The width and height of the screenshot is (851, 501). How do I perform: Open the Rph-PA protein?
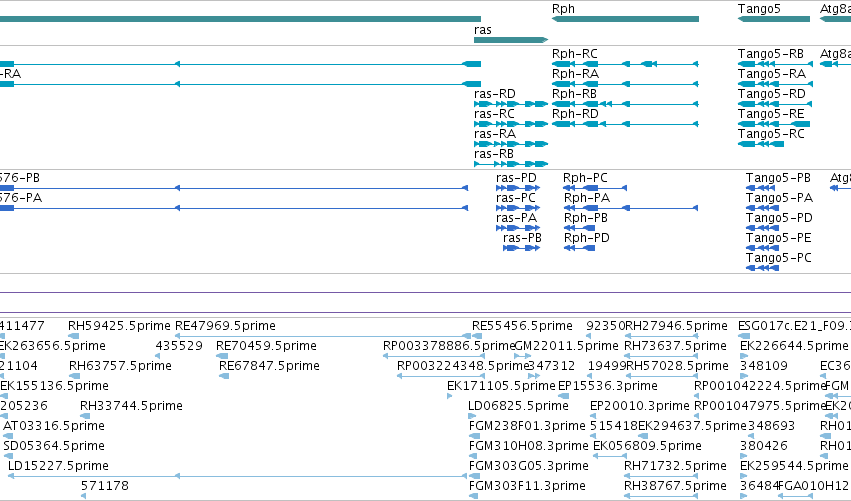587,198
